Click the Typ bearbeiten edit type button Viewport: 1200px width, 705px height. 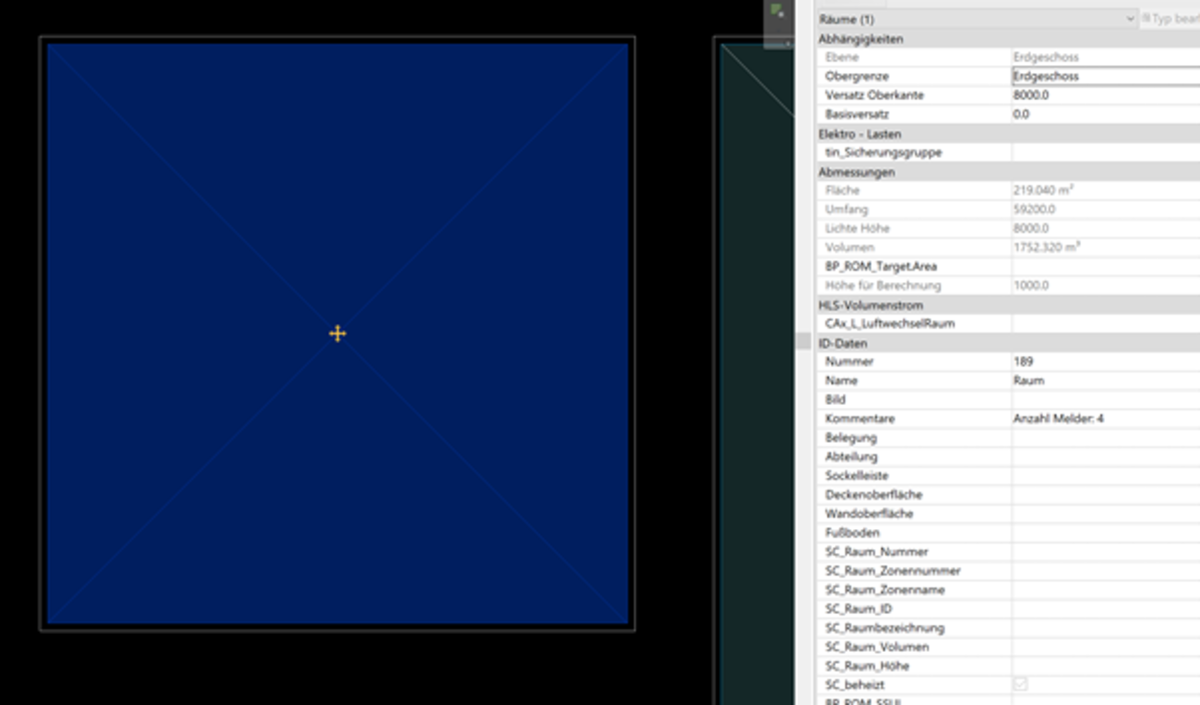click(x=1170, y=19)
